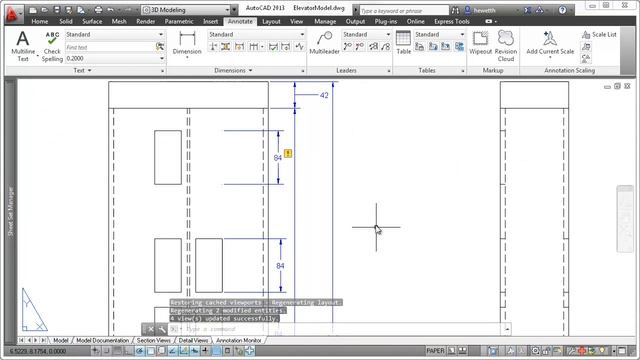
Task: Click the Find text input field
Action: point(110,47)
